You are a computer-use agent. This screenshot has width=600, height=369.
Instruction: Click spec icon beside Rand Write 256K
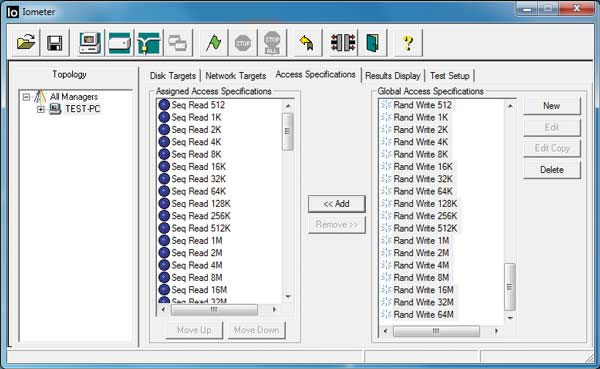pos(386,216)
